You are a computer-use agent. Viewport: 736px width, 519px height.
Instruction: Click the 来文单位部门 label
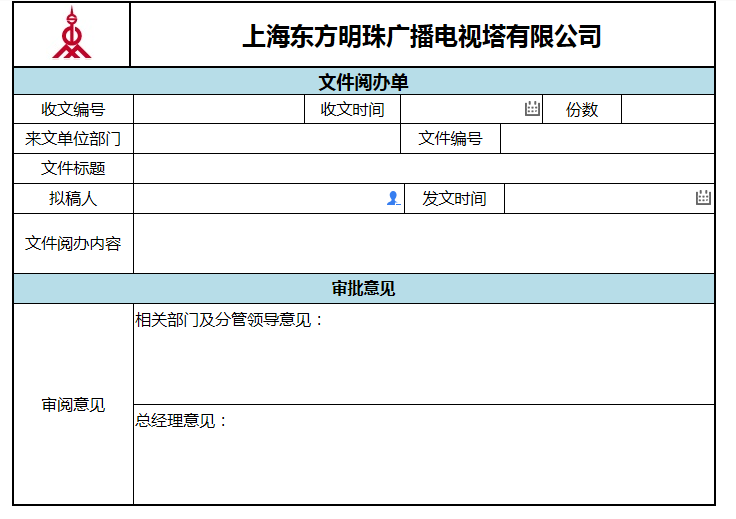point(73,139)
